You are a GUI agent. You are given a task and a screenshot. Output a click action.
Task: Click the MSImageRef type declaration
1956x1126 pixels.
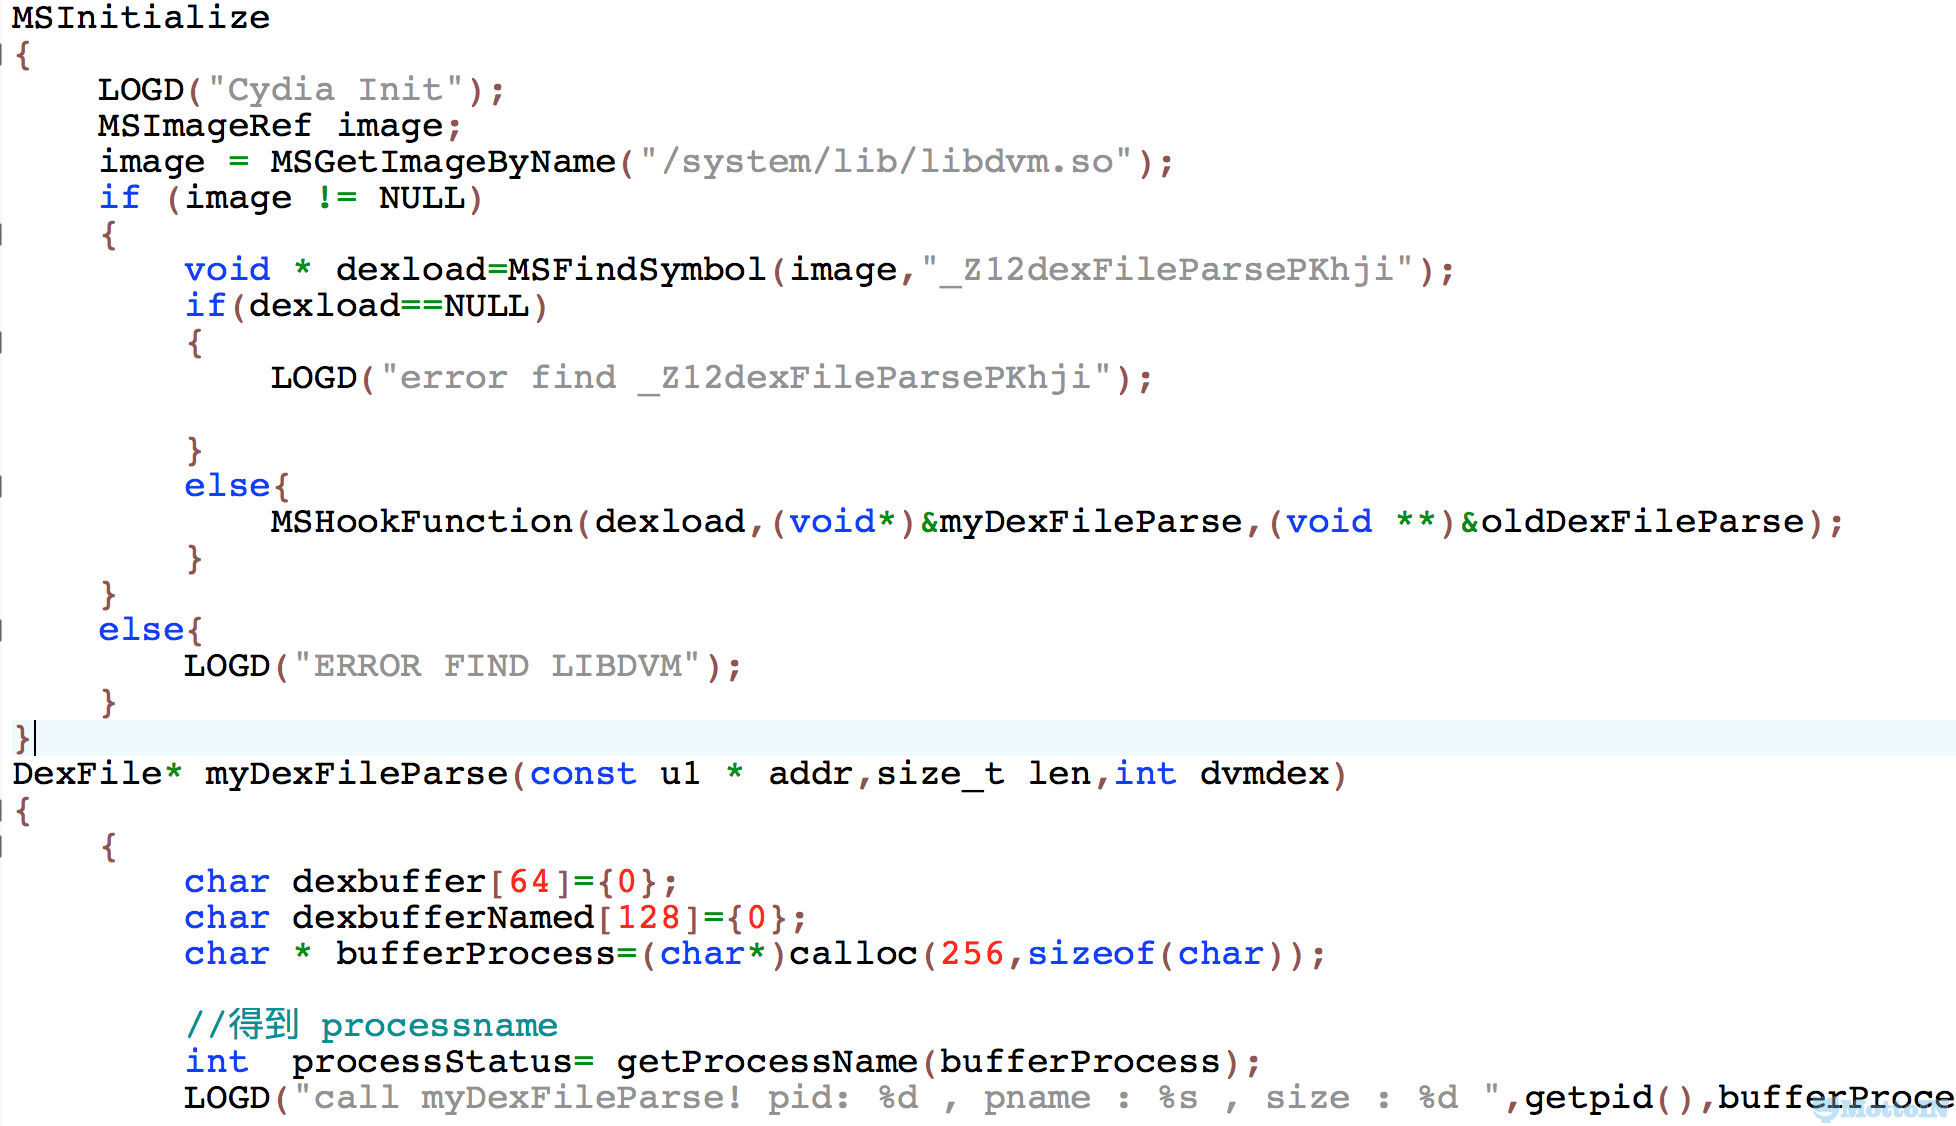click(204, 126)
